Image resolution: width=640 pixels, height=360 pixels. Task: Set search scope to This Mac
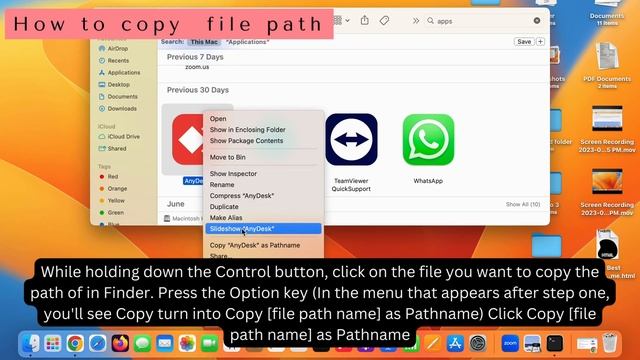click(x=204, y=42)
